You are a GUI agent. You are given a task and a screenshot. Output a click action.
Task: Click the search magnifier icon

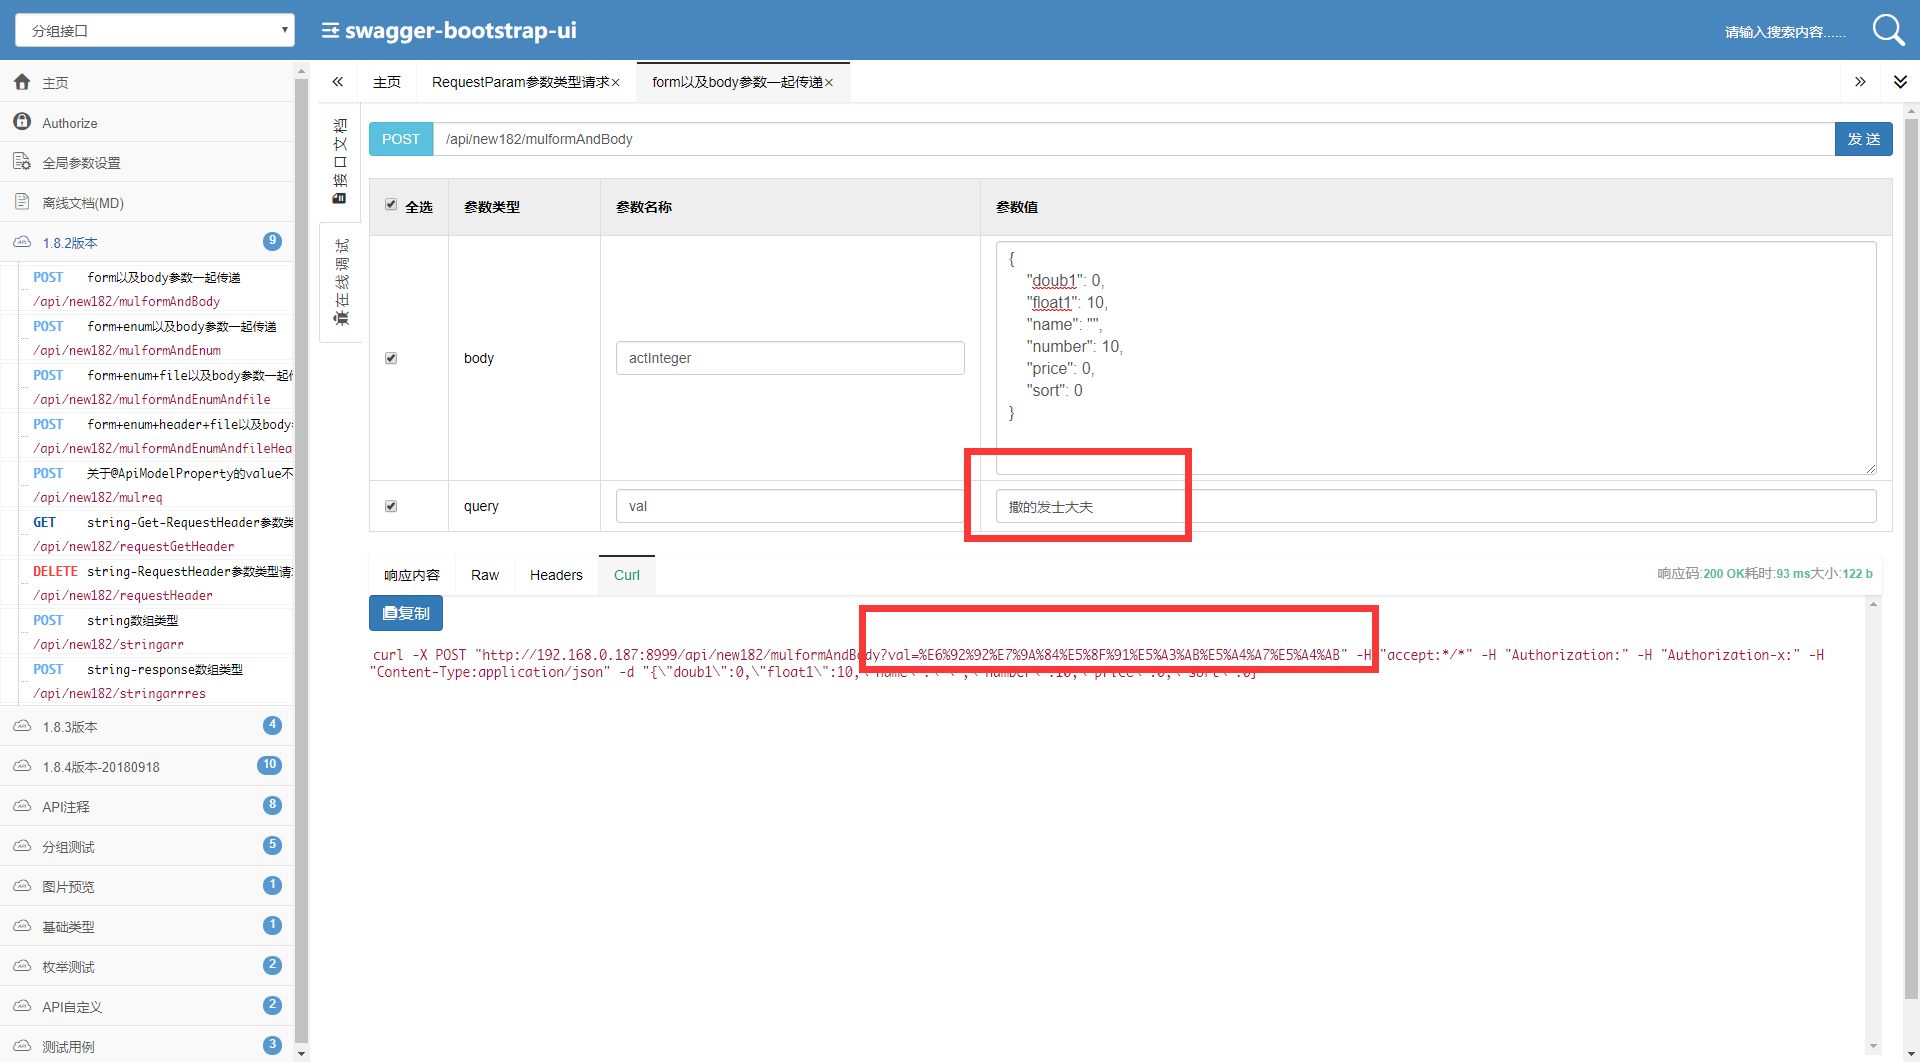(1888, 30)
